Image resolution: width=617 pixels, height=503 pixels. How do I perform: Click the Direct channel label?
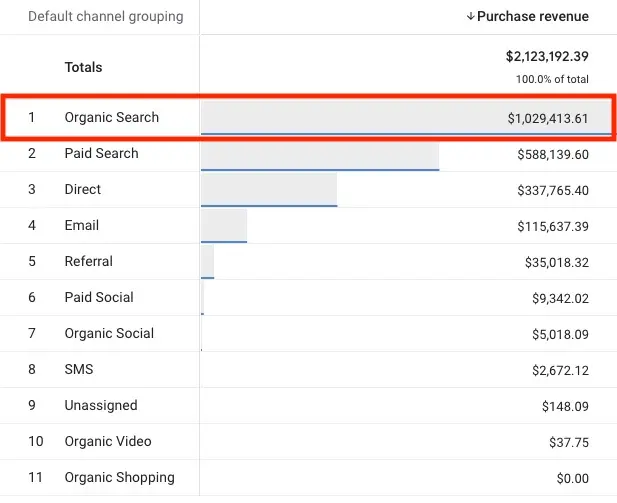(x=83, y=190)
